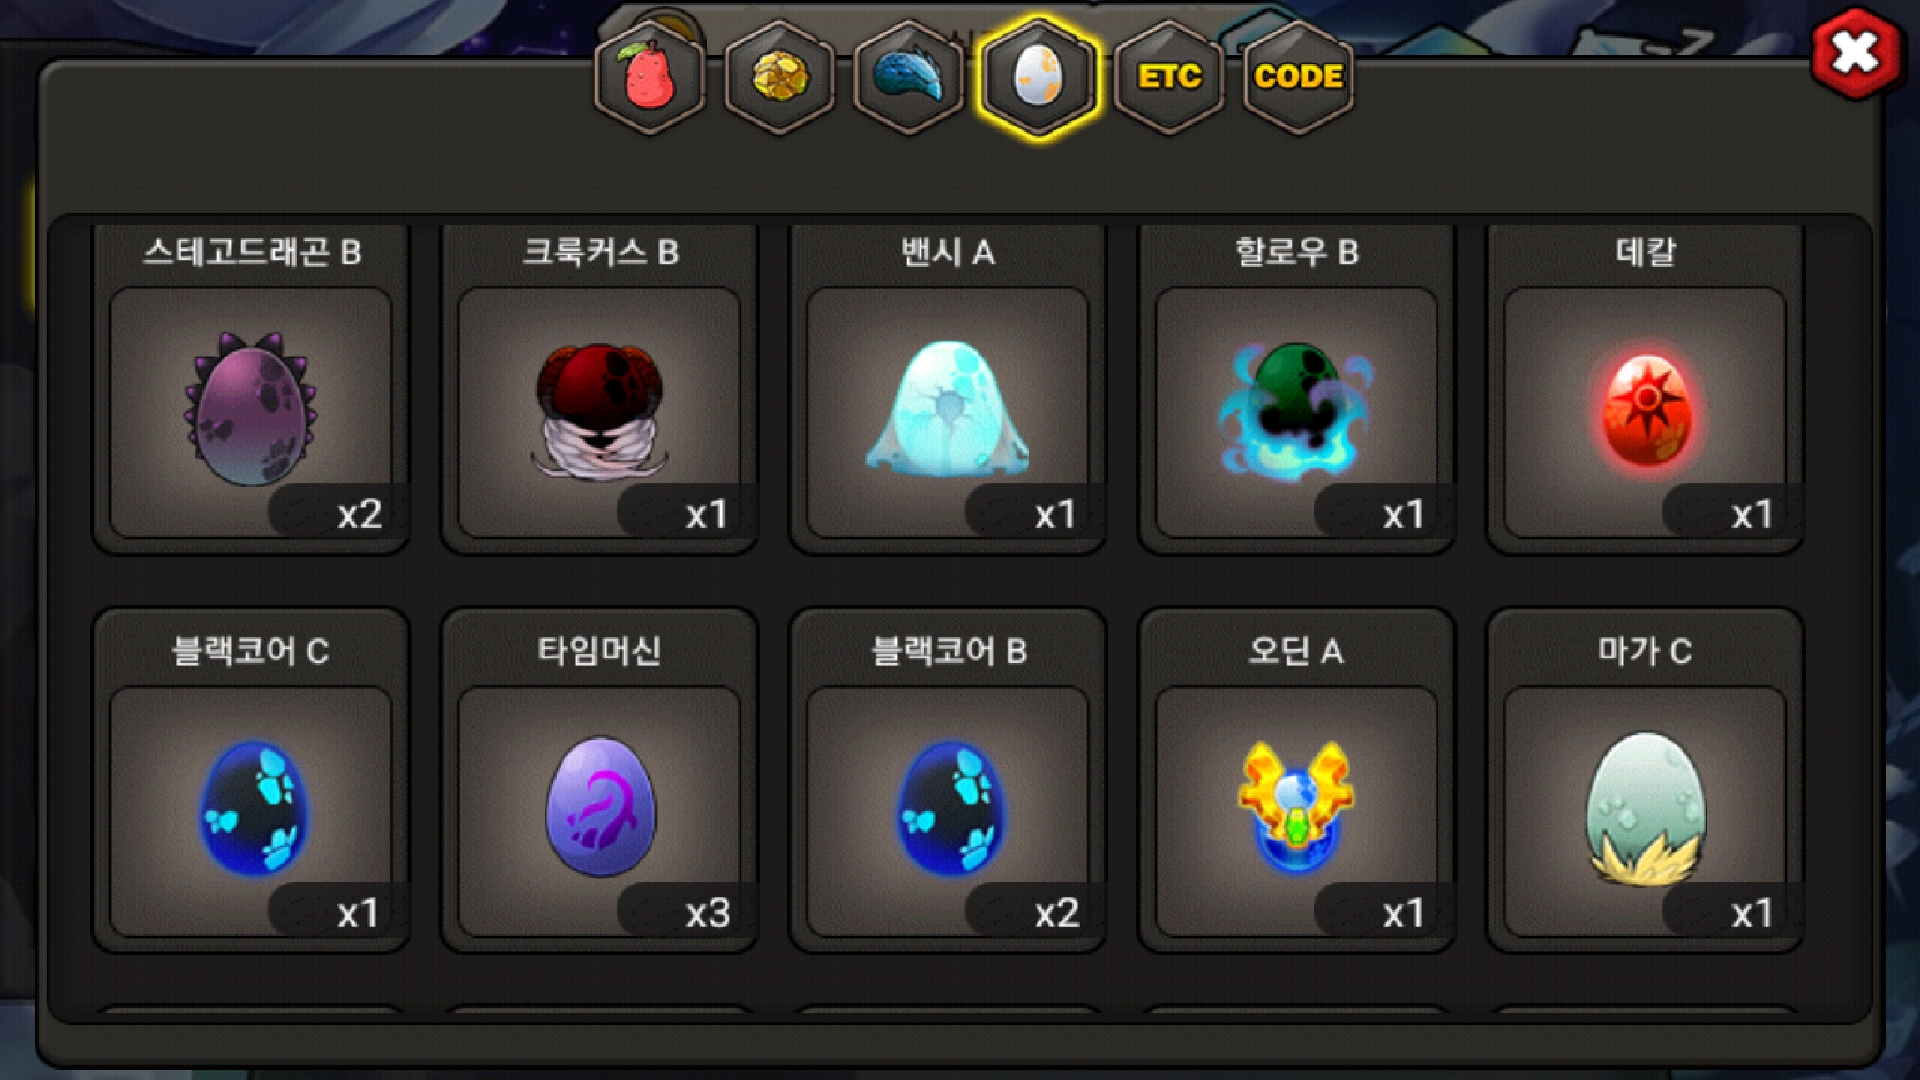1920x1080 pixels.
Task: Pick the golden winged 오딘 A egg
Action: (1296, 811)
